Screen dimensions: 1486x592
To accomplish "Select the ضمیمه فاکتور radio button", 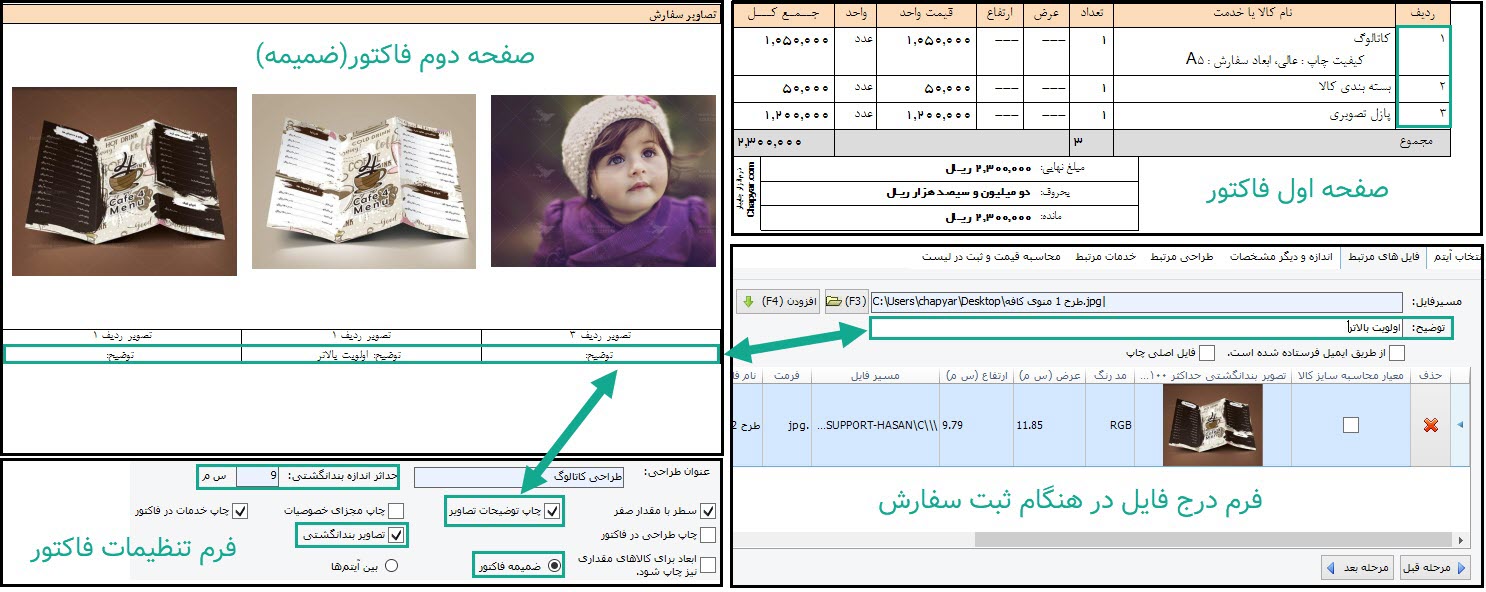I will [x=555, y=565].
